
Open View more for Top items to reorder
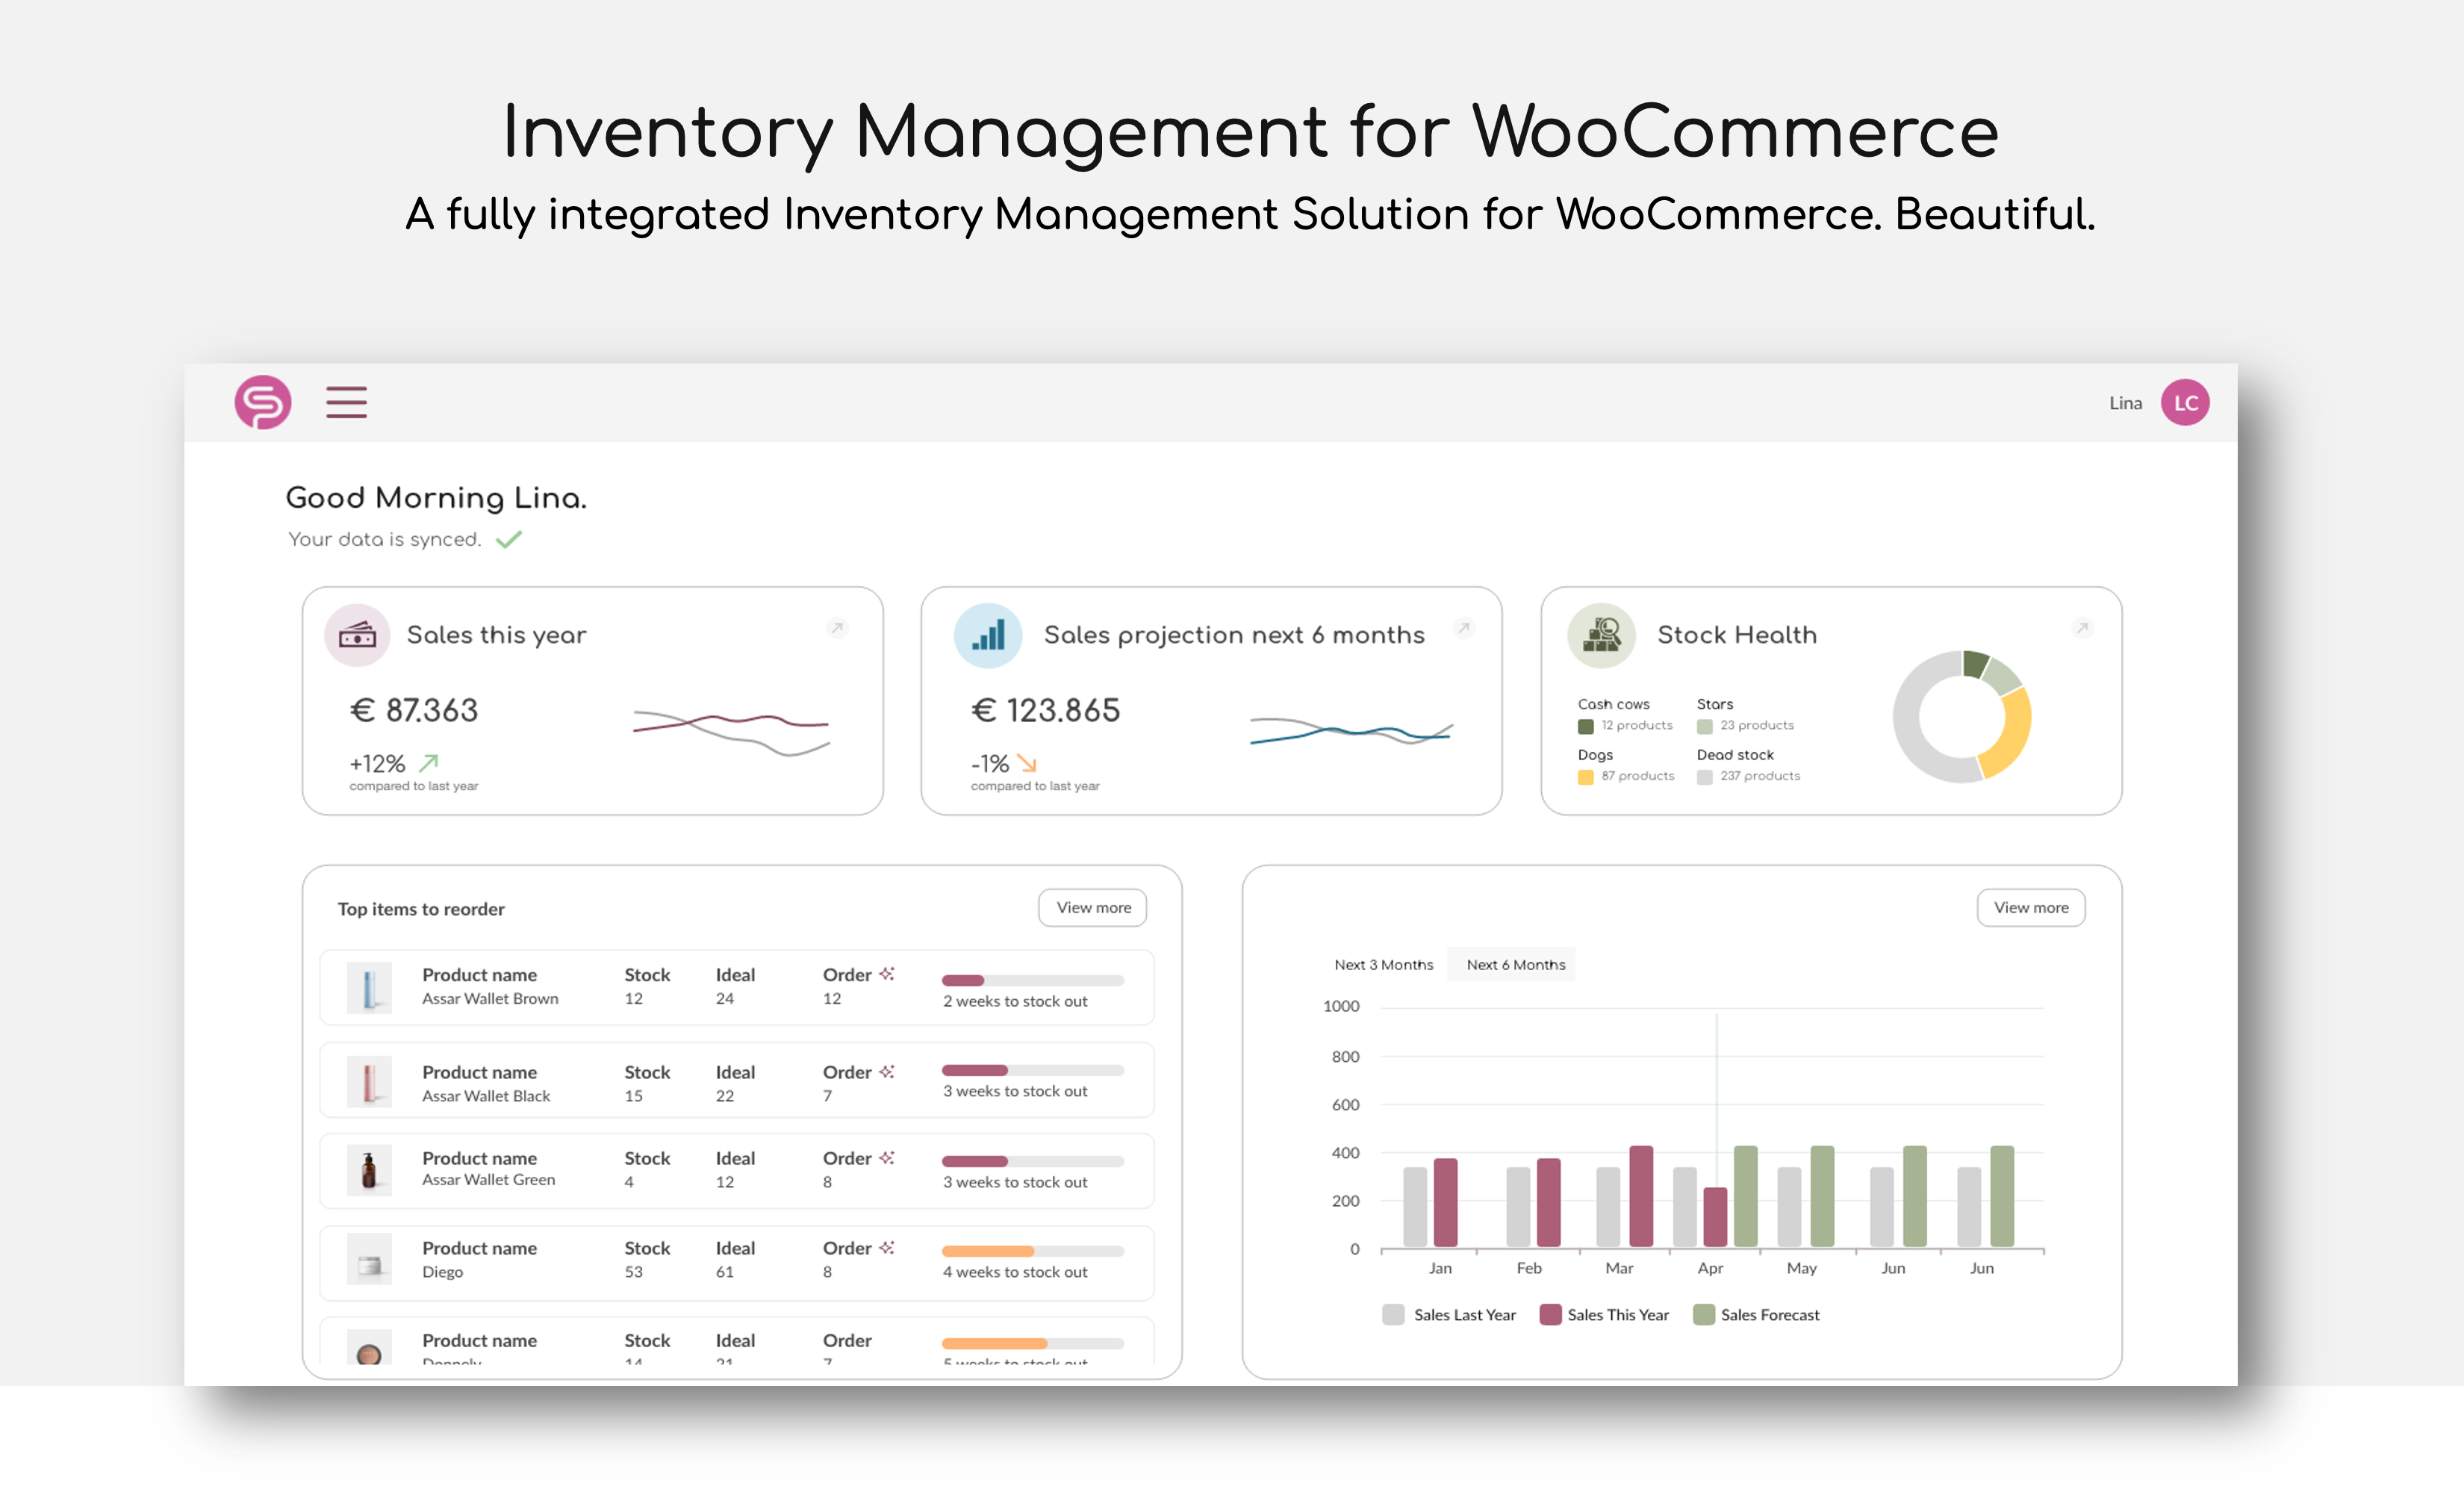1092,907
